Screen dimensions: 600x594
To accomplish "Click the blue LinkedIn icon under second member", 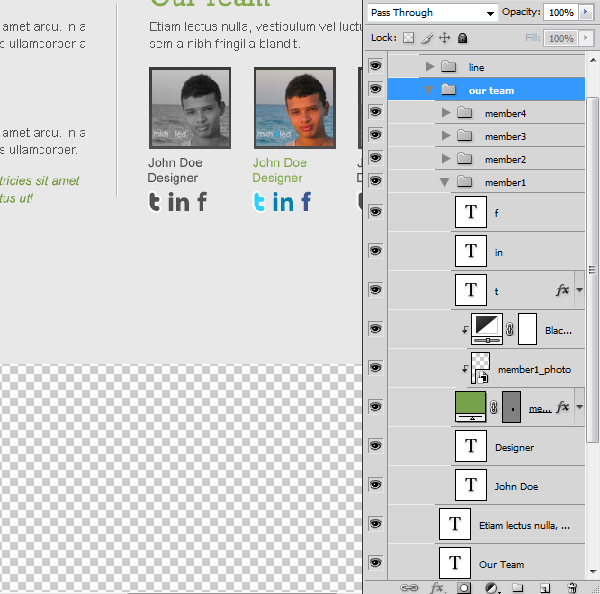I will click(283, 202).
